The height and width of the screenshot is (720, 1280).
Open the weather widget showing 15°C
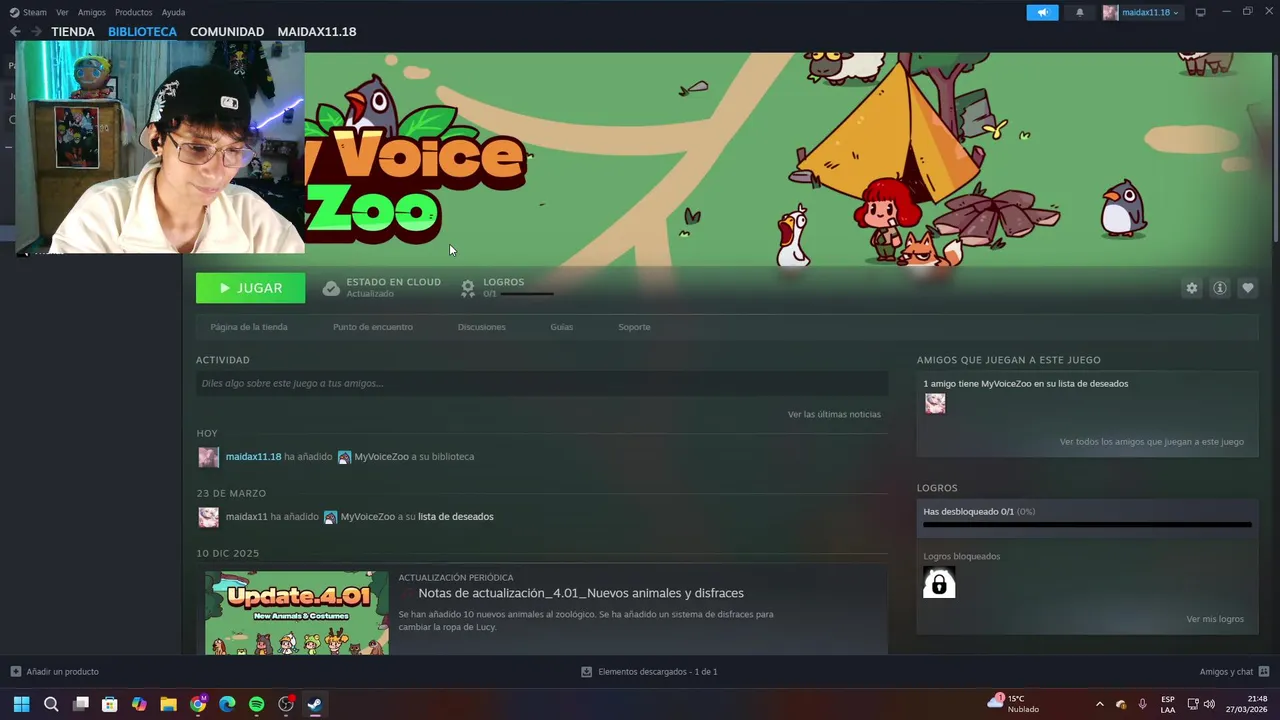[x=1014, y=704]
